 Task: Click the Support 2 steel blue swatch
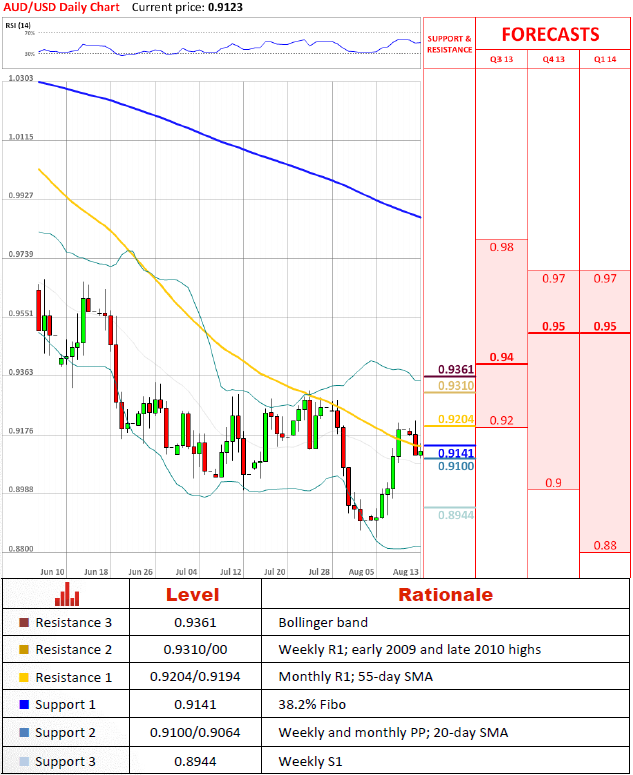(24, 732)
